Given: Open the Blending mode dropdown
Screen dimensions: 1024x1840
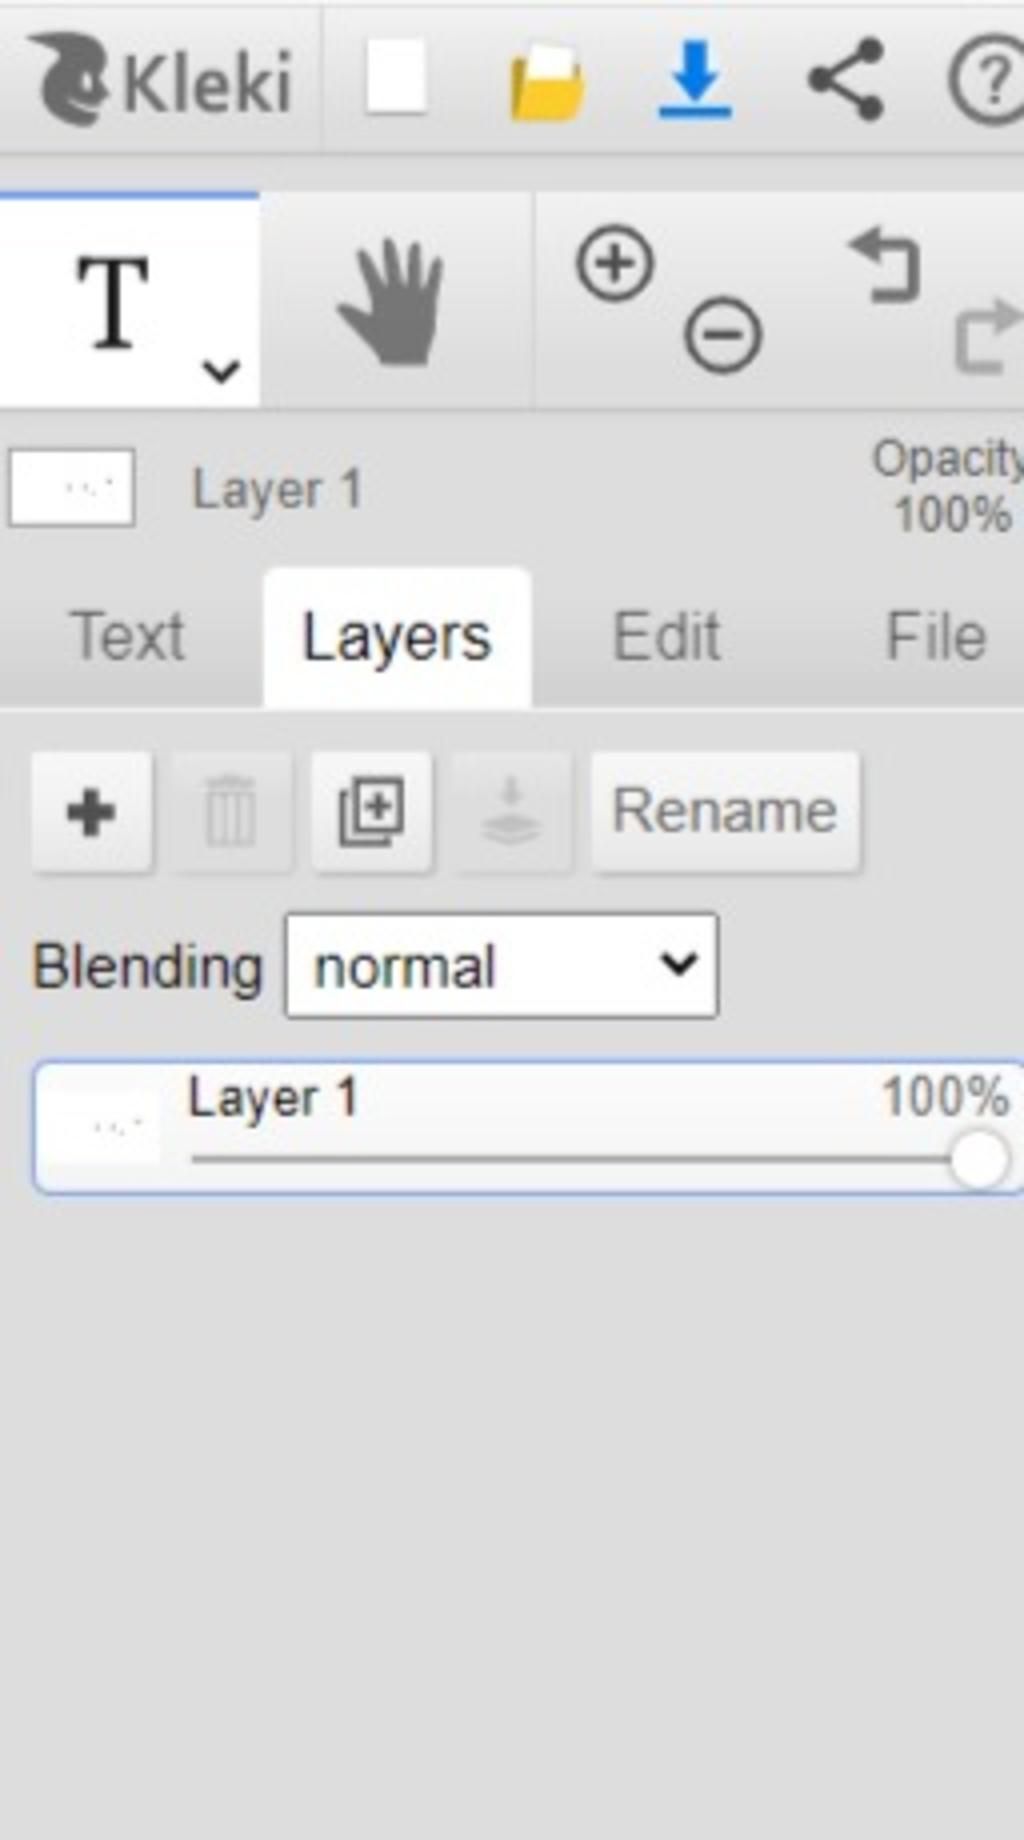Looking at the screenshot, I should tap(501, 966).
